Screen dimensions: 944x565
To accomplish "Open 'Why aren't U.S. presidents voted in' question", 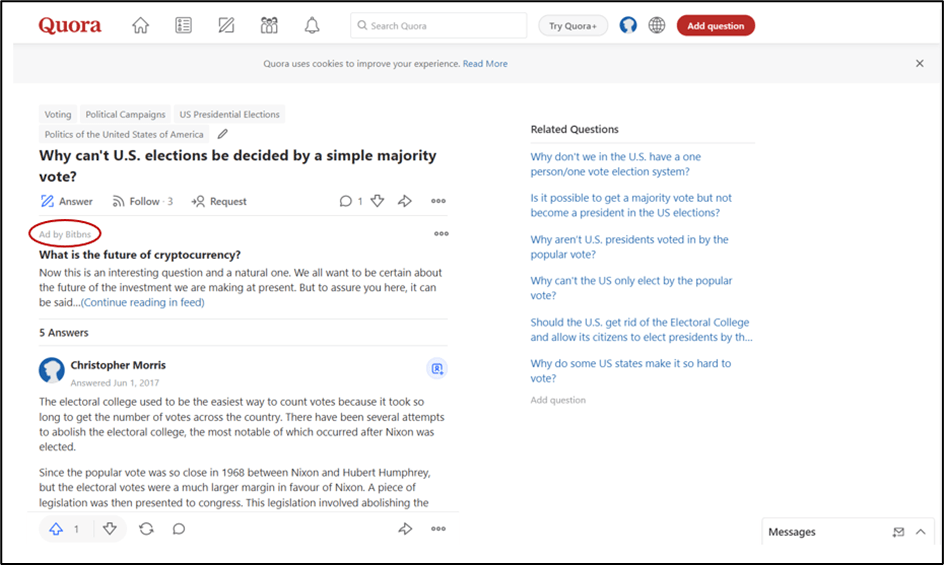I will pyautogui.click(x=629, y=246).
